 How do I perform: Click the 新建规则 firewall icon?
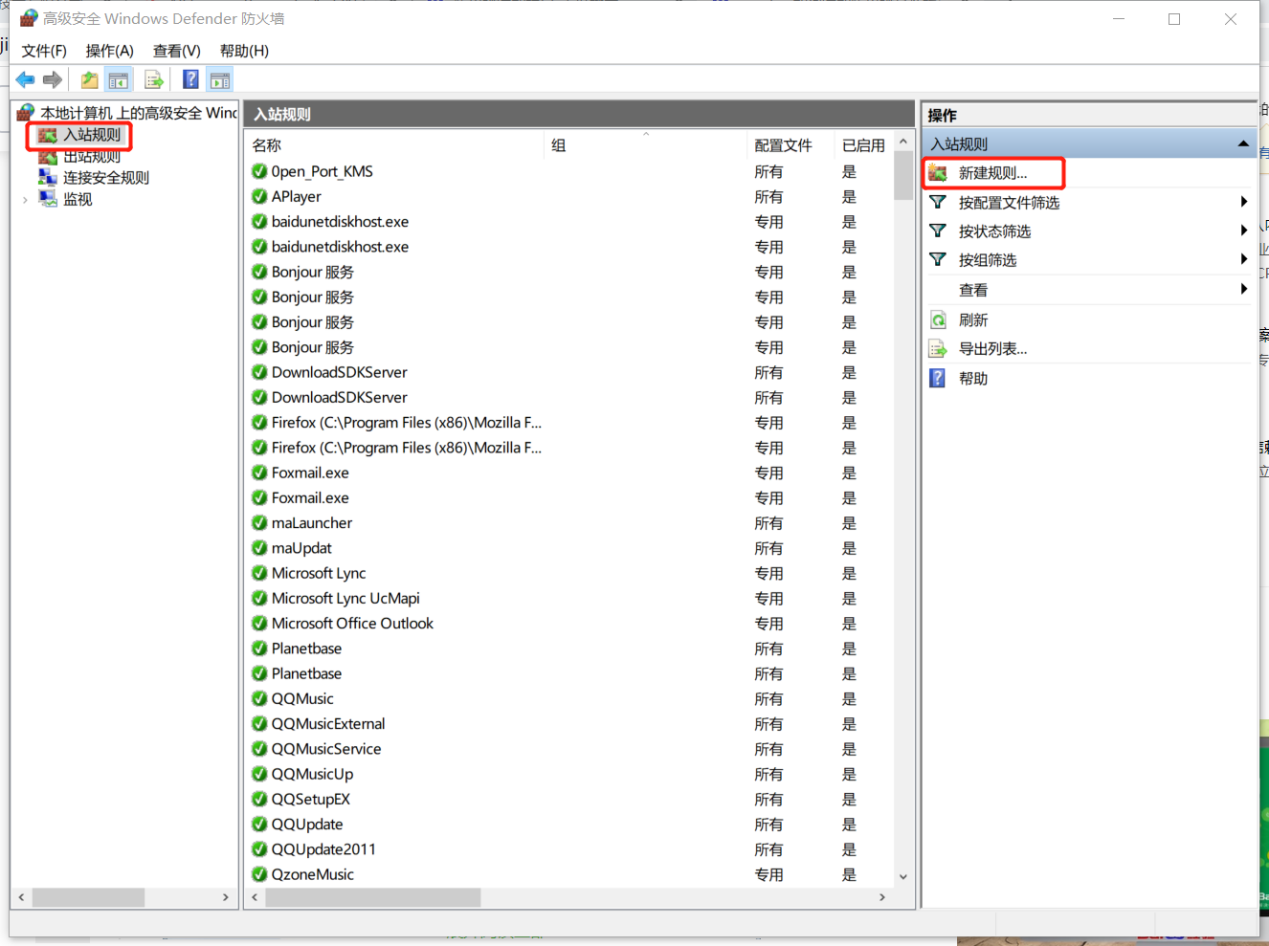coord(938,173)
